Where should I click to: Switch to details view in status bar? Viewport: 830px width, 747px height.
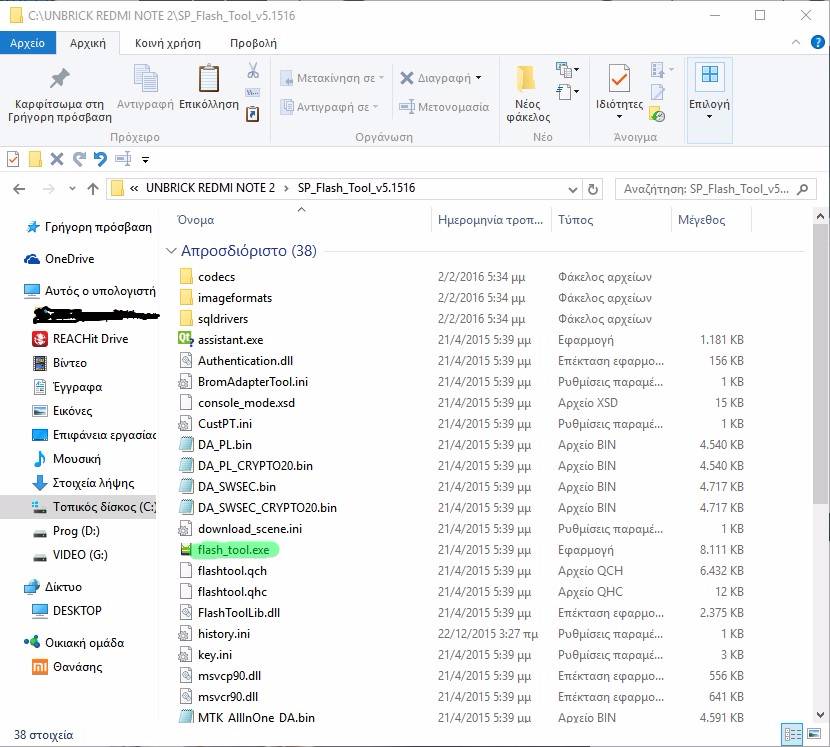coord(792,733)
